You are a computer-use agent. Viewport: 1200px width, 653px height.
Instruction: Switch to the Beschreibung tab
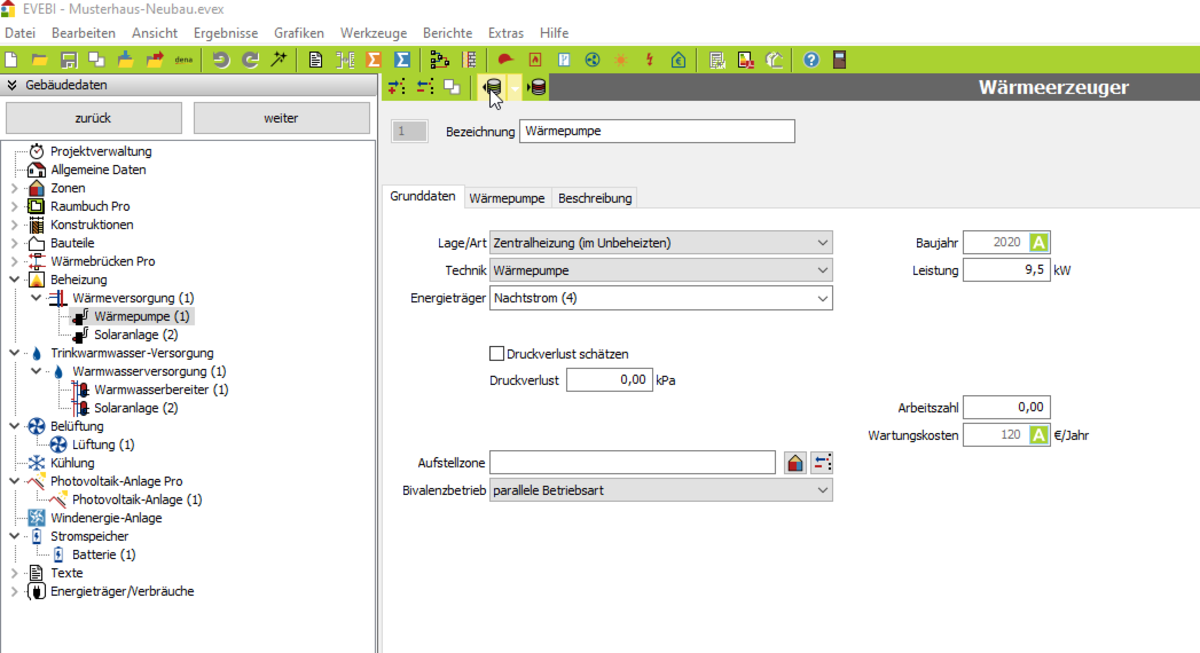click(x=595, y=198)
